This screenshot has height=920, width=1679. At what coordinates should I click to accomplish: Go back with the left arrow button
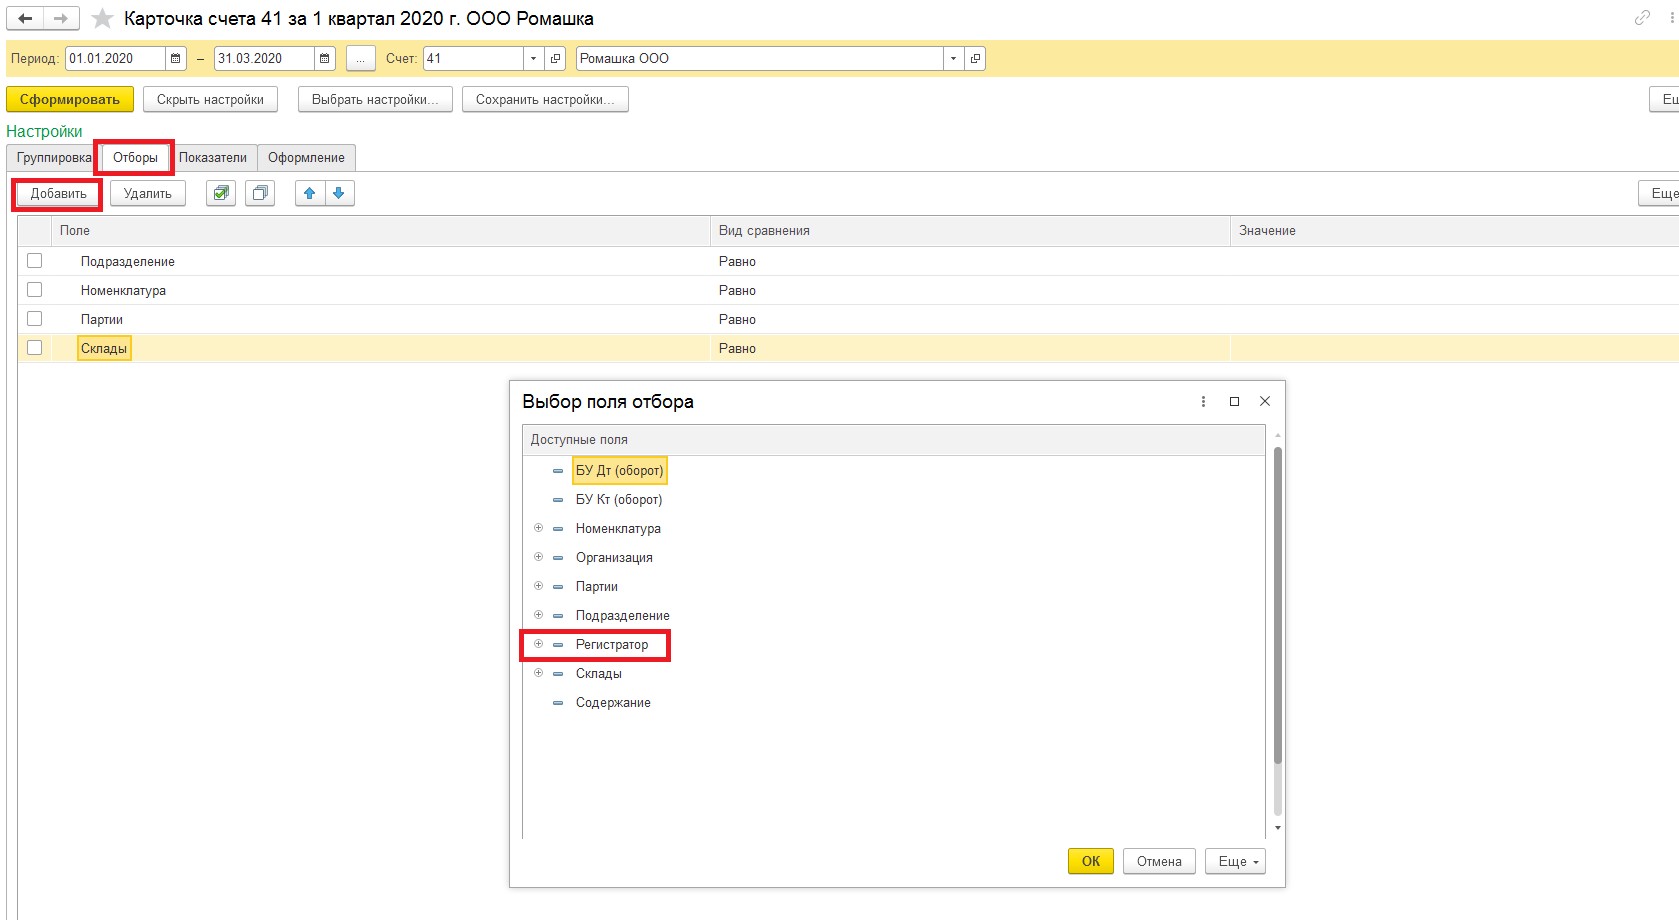[x=25, y=18]
